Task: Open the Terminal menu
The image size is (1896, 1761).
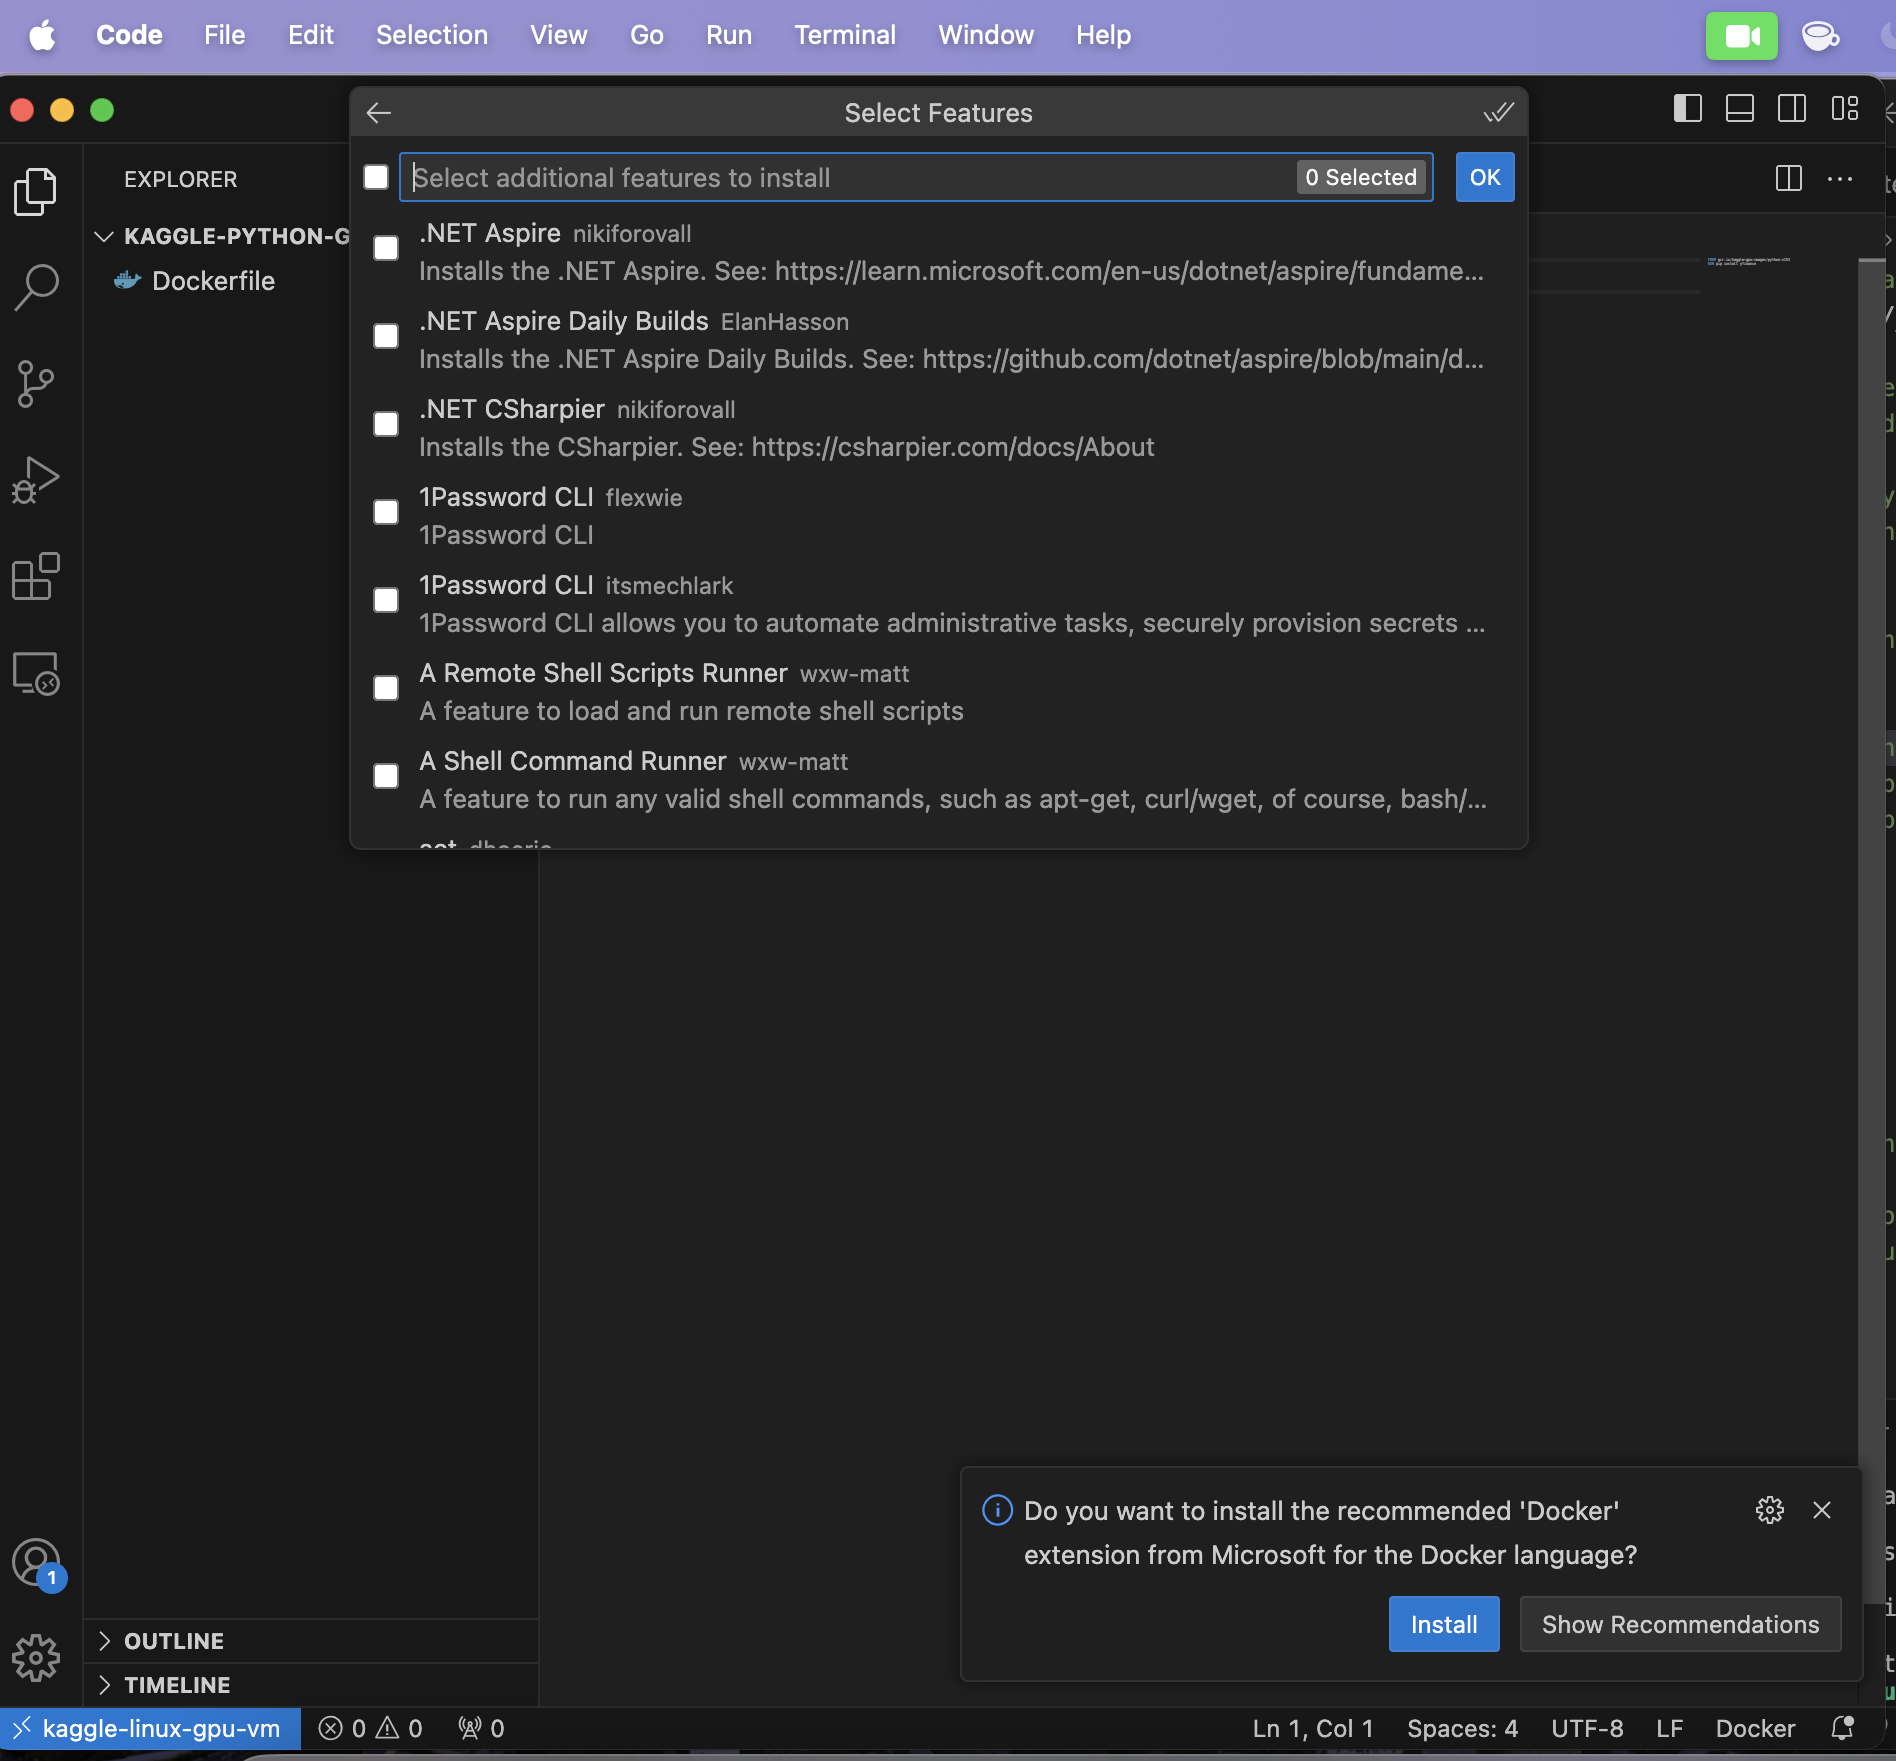Action: 845,36
